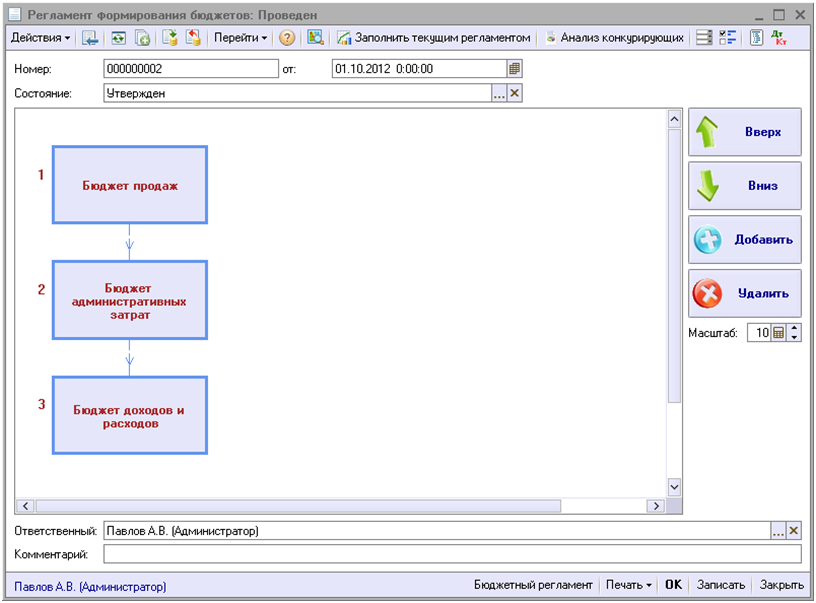The width and height of the screenshot is (816, 603).
Task: Click into the Комментарий input field
Action: click(x=452, y=554)
